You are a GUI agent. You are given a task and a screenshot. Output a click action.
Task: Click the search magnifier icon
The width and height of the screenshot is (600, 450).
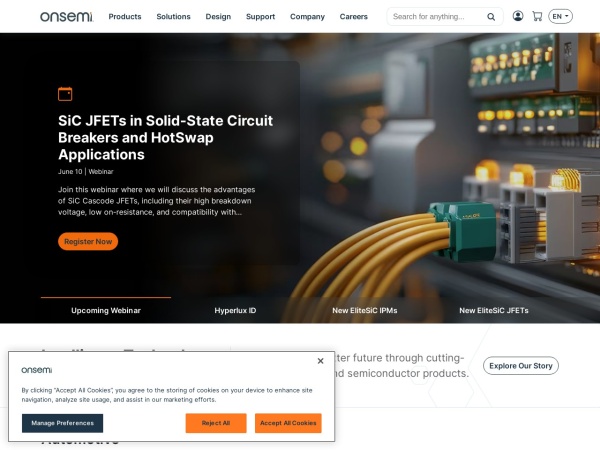[x=491, y=17]
